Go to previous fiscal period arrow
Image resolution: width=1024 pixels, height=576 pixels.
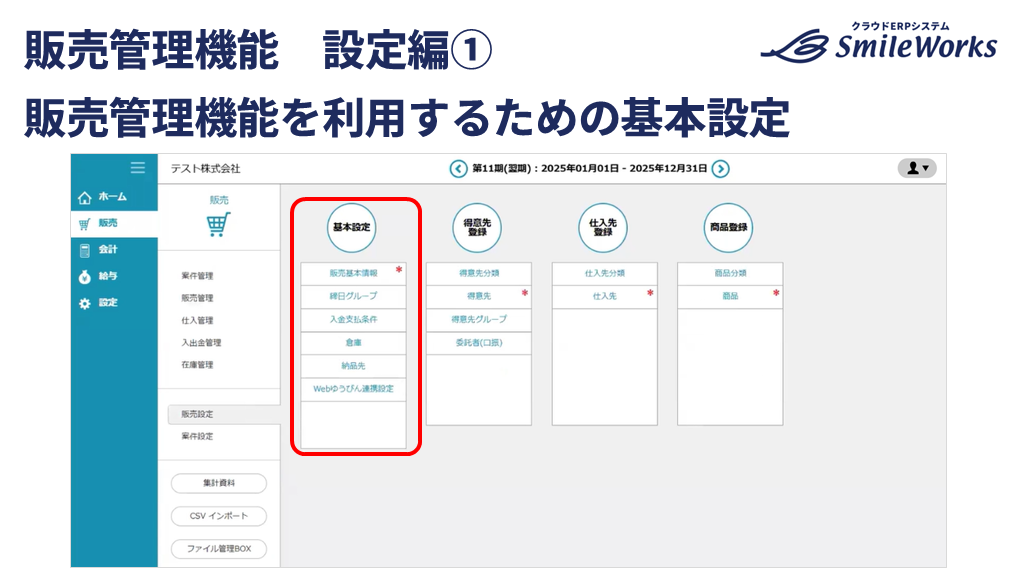[x=458, y=168]
